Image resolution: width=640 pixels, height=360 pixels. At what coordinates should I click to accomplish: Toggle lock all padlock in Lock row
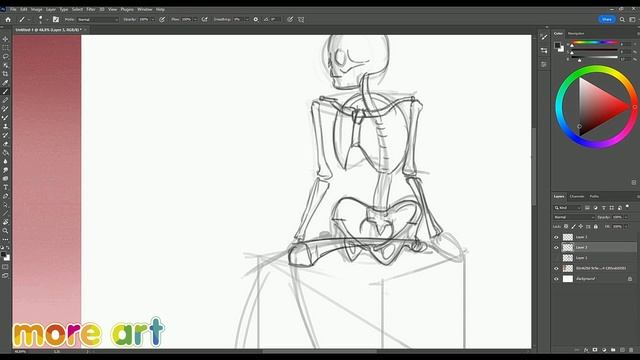(x=596, y=226)
